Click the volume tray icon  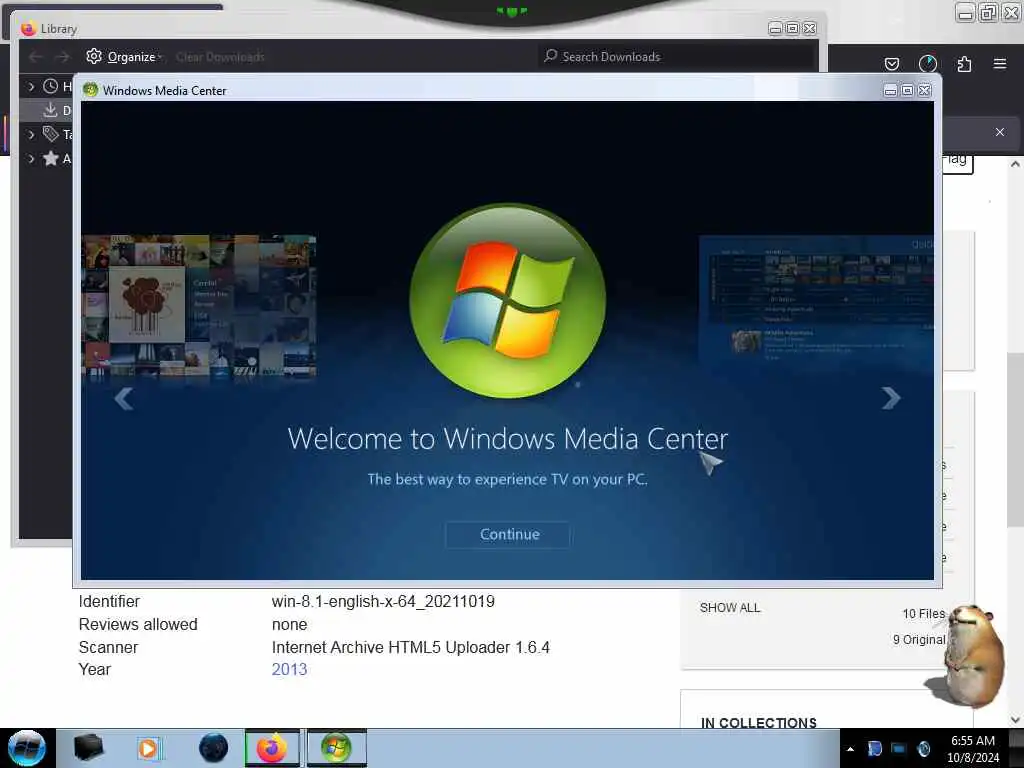point(923,749)
